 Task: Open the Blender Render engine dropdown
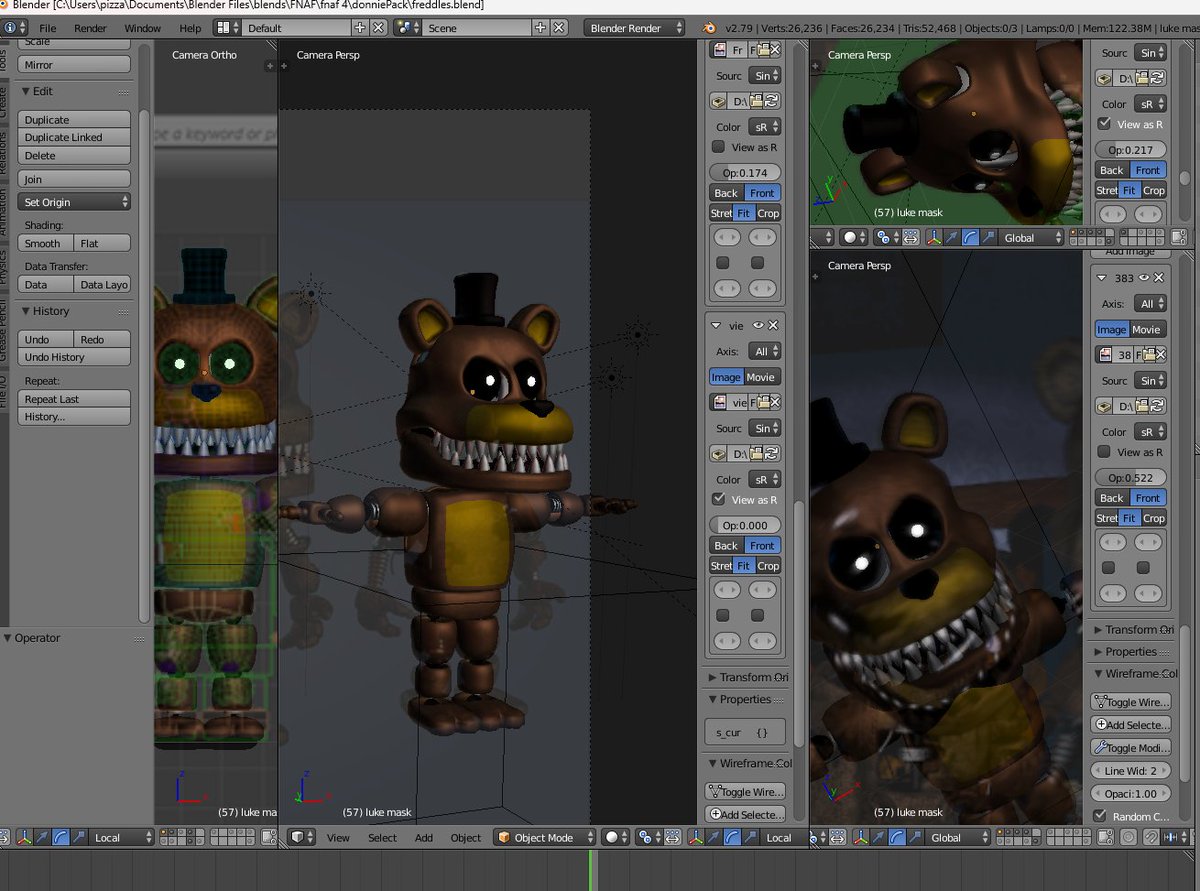tap(634, 28)
